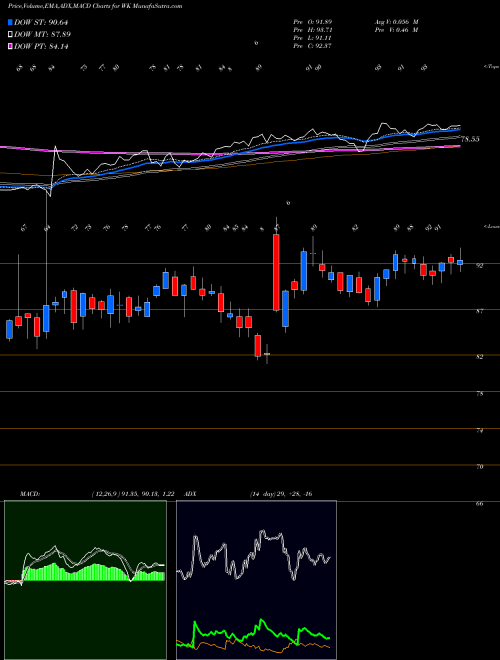Click the chart title mentioning MunafaSutra.com

(95, 7)
